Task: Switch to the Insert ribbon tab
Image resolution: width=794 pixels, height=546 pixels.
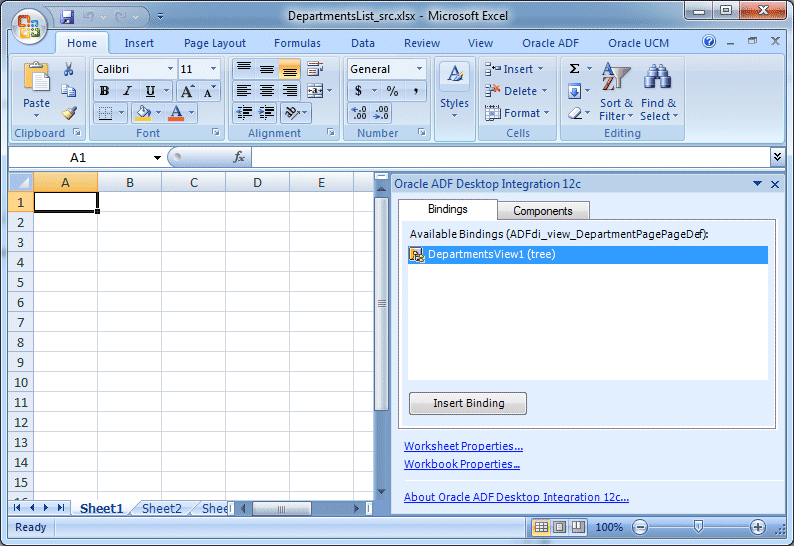Action: click(x=139, y=43)
